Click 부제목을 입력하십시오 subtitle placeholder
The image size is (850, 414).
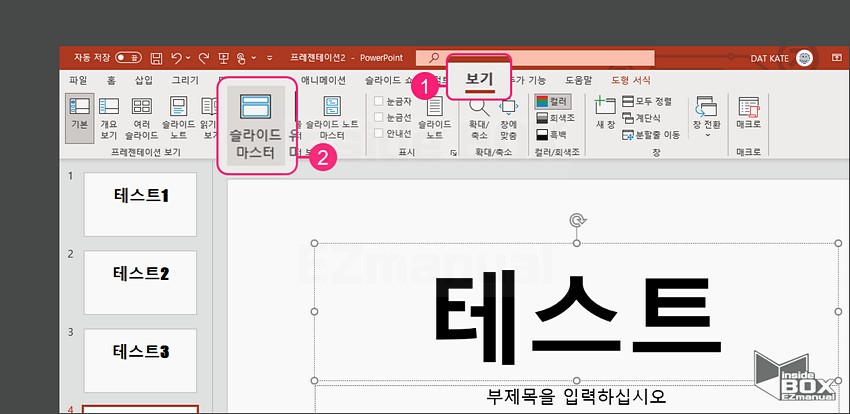pos(576,397)
